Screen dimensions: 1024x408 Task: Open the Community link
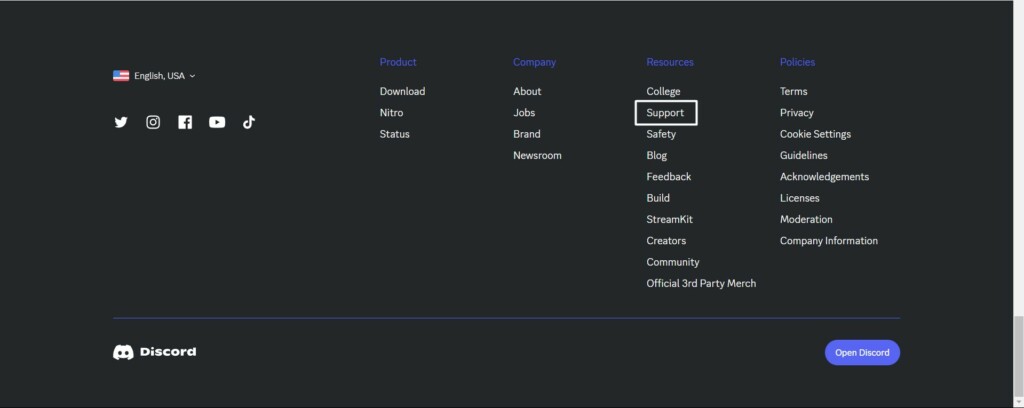(673, 262)
